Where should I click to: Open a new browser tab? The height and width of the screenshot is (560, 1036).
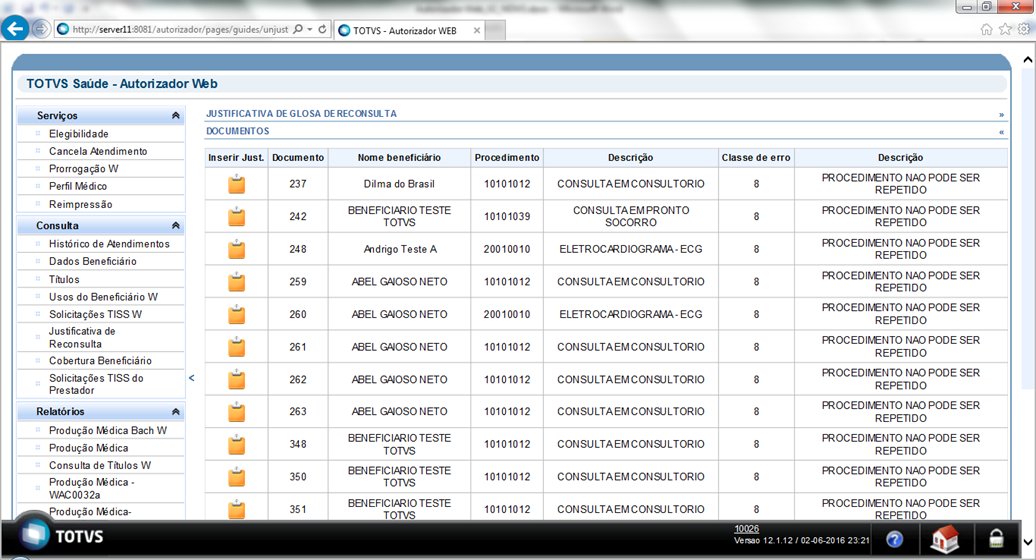[x=496, y=30]
